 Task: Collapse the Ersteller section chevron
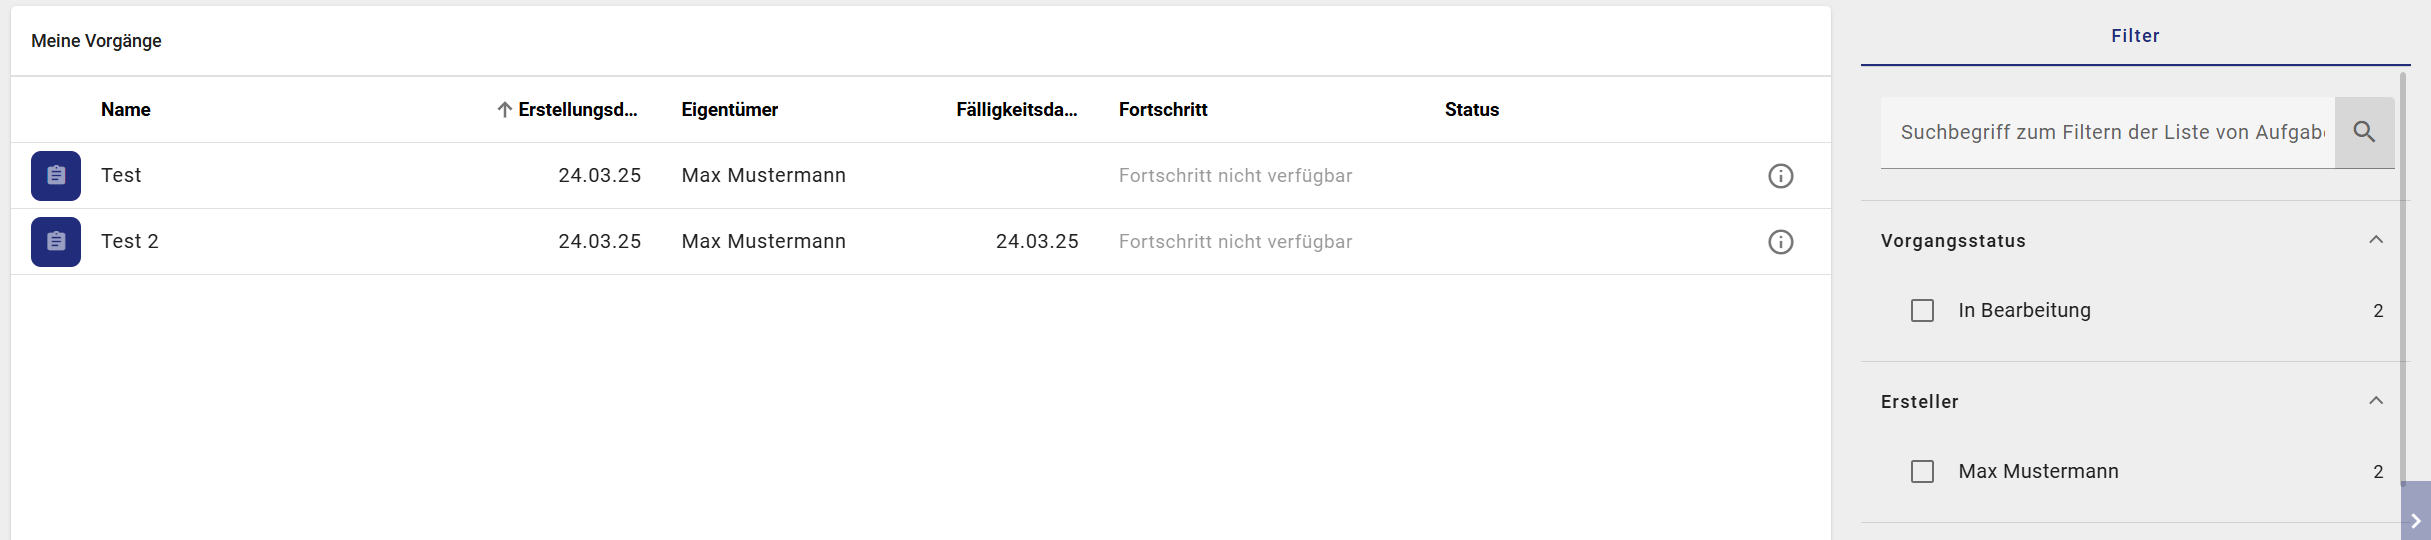click(x=2376, y=401)
